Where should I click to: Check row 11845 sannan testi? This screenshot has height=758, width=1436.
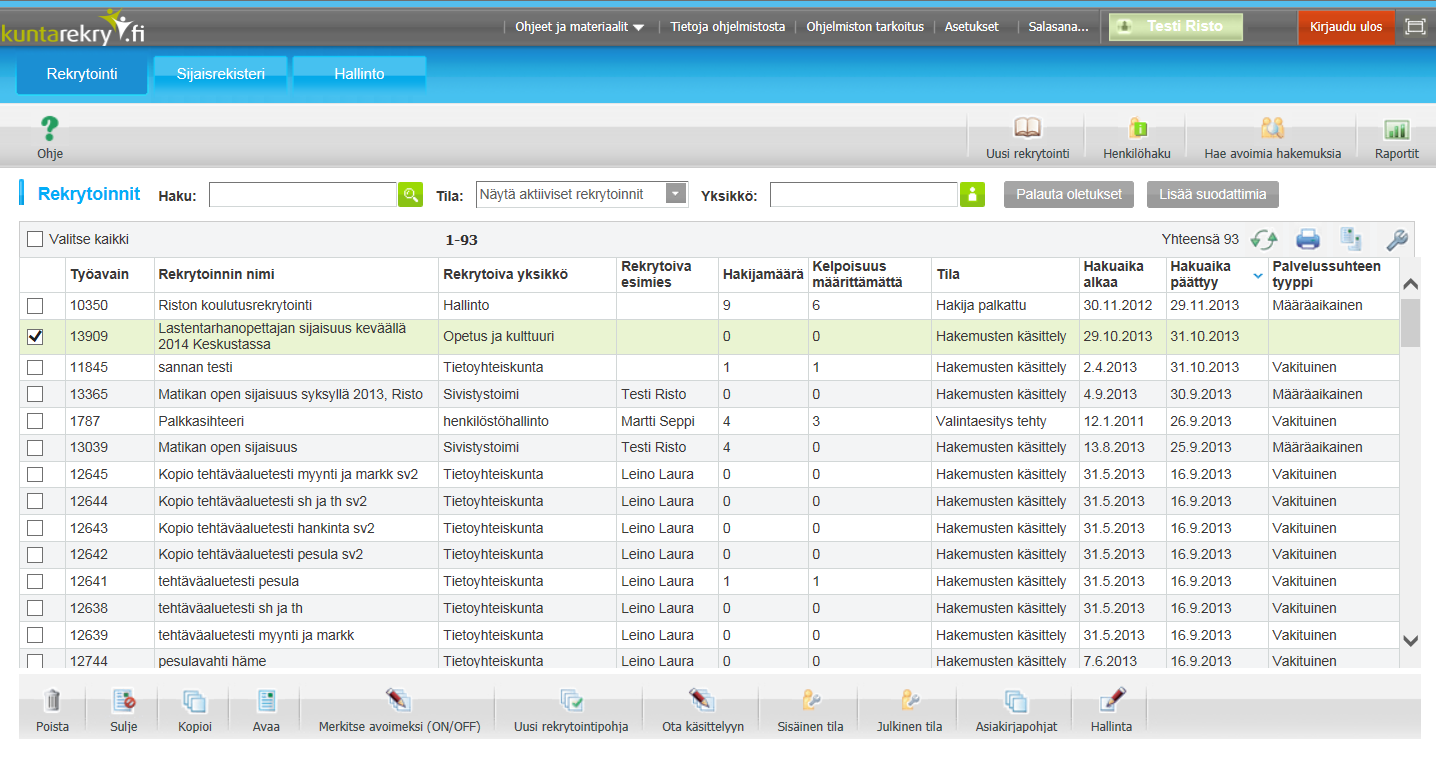tap(35, 367)
